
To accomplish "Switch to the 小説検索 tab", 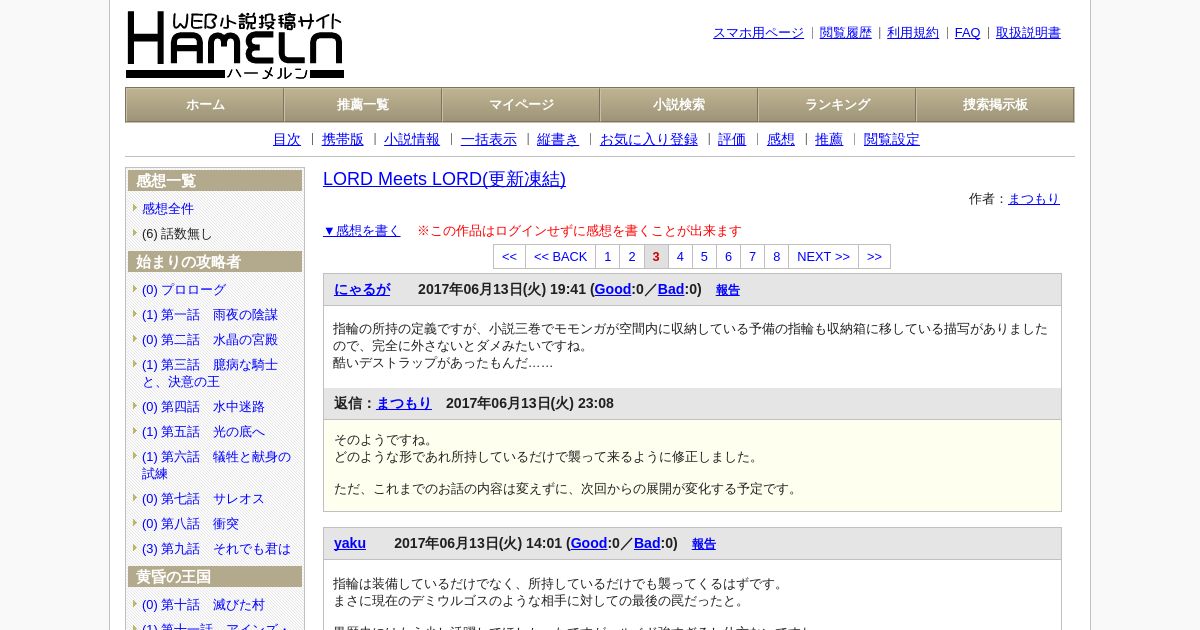I will [x=679, y=105].
